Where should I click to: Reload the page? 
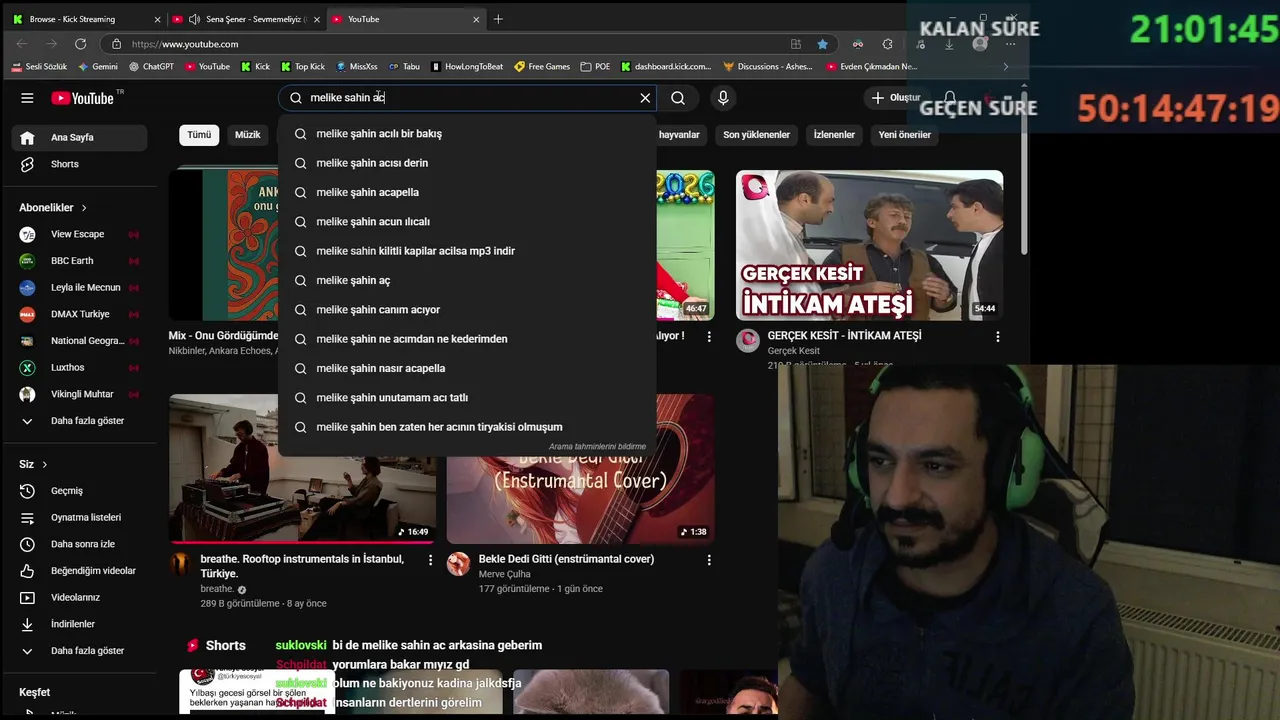(x=80, y=44)
